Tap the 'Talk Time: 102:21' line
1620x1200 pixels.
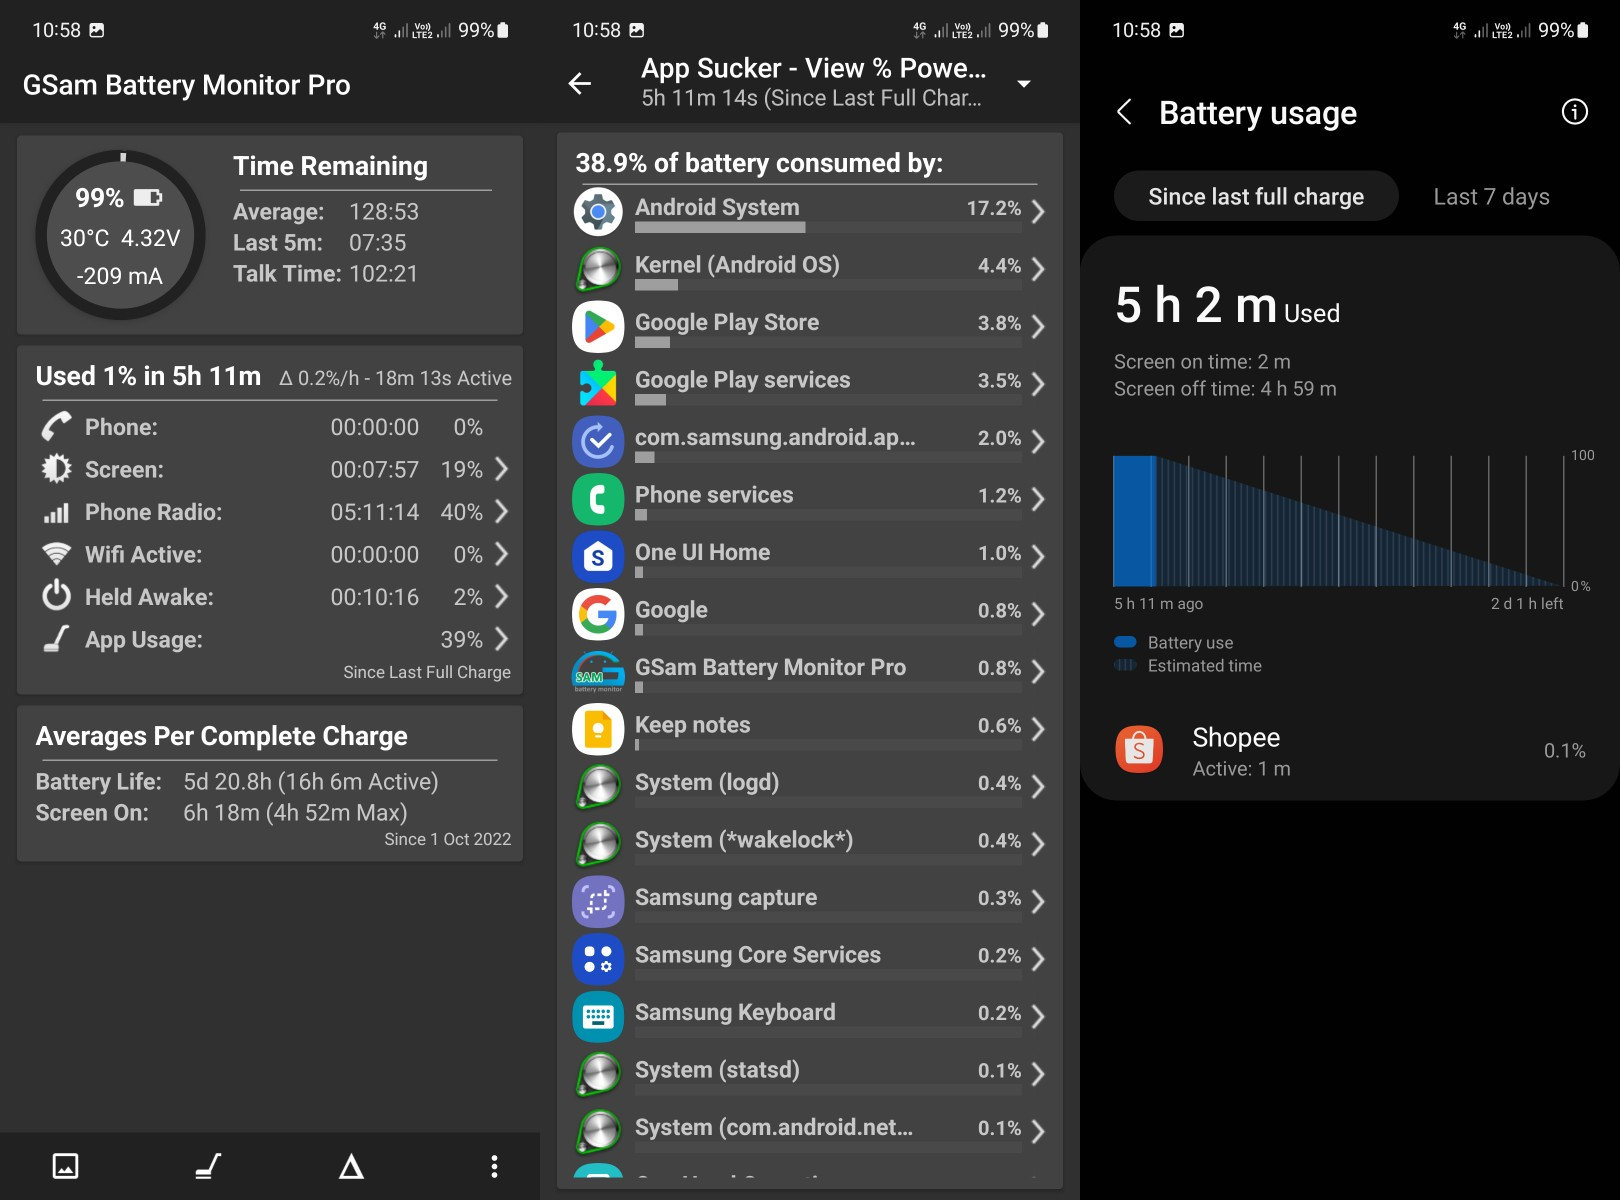(325, 273)
